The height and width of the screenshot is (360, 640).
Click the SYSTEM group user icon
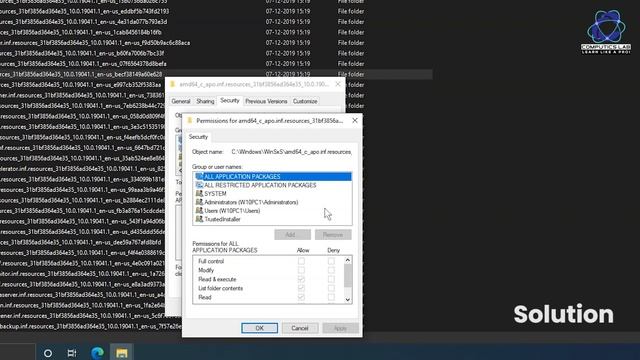tap(199, 193)
